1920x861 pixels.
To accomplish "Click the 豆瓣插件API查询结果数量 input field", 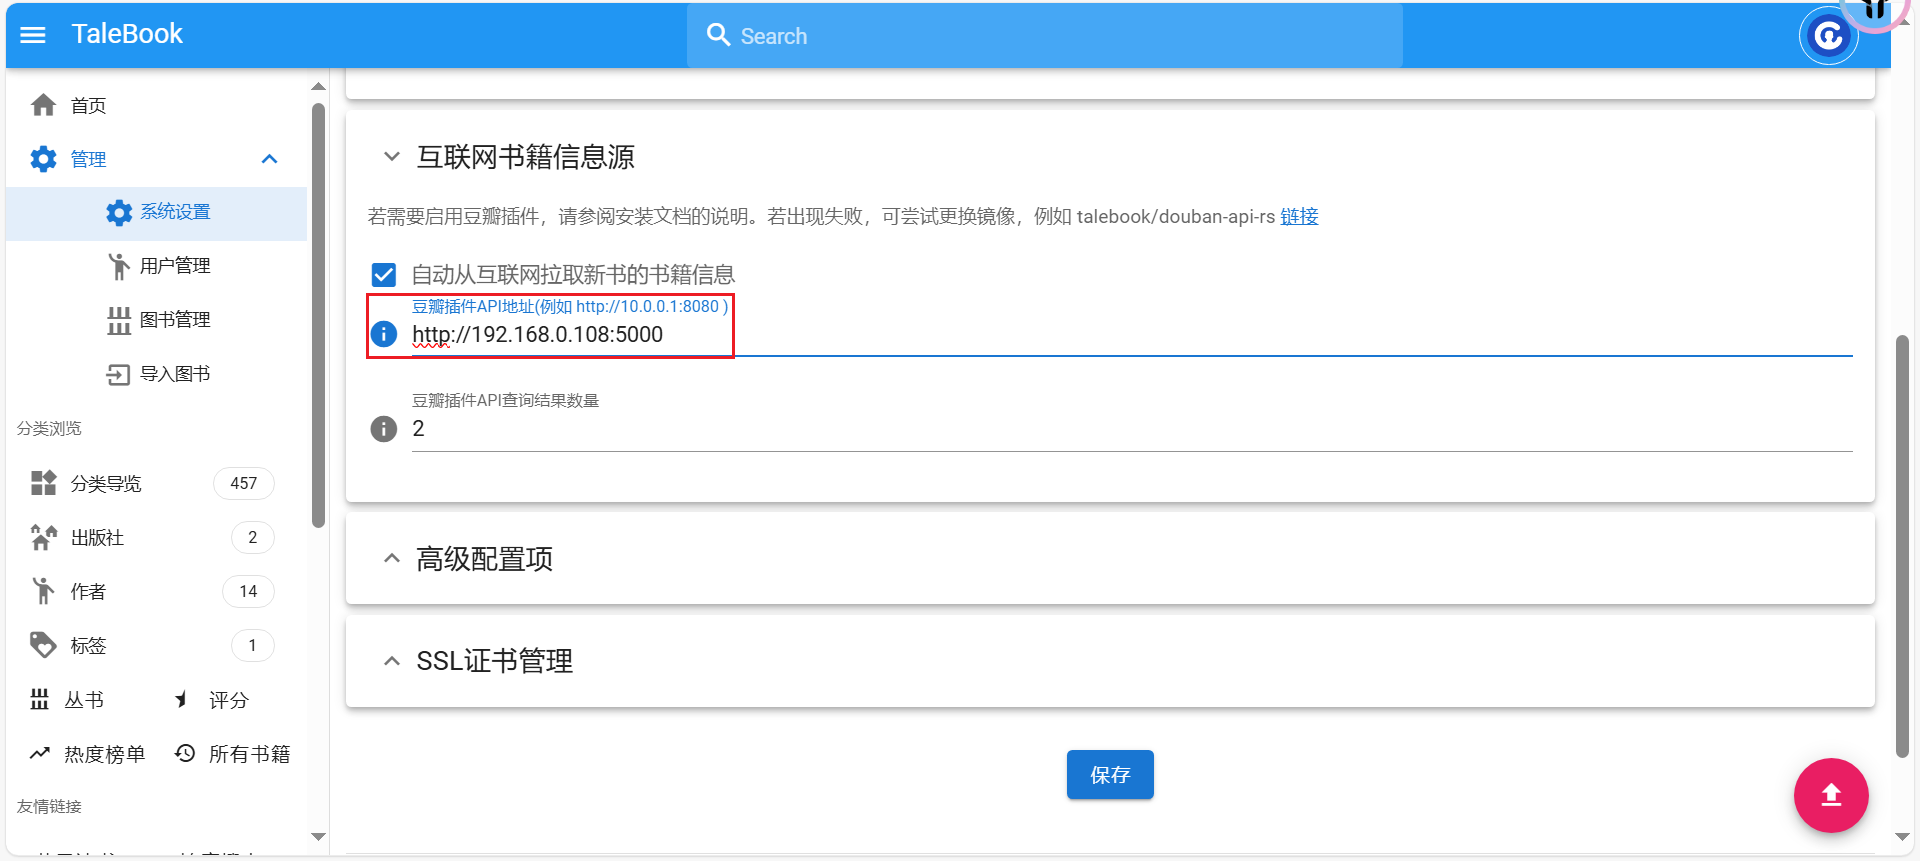I will (x=1132, y=429).
